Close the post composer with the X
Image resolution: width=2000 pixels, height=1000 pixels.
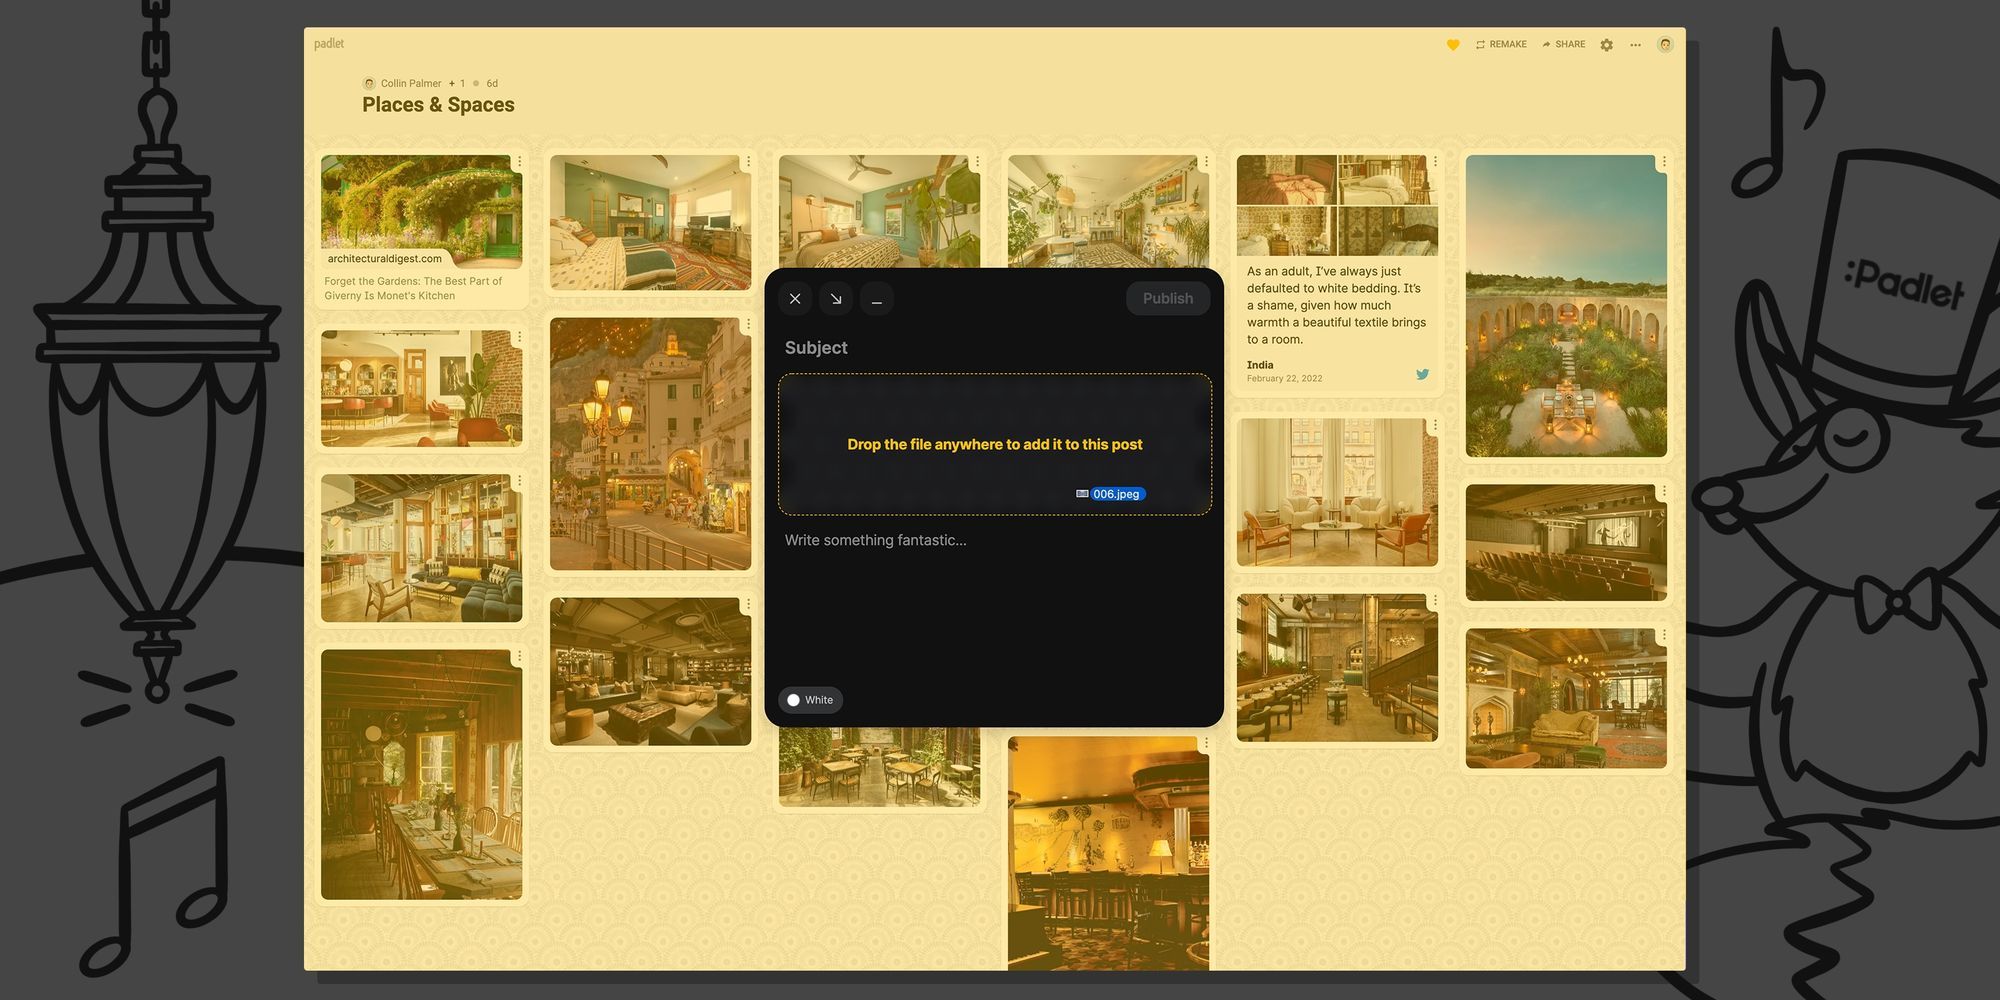tap(795, 299)
